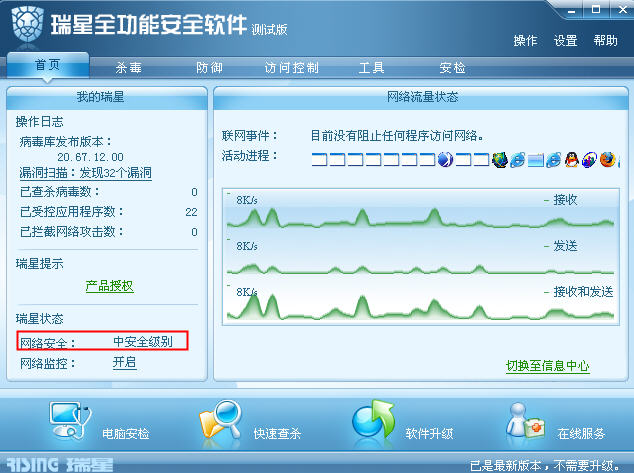Click the 在线服务 person medkit icon
This screenshot has width=634, height=473.
point(525,421)
